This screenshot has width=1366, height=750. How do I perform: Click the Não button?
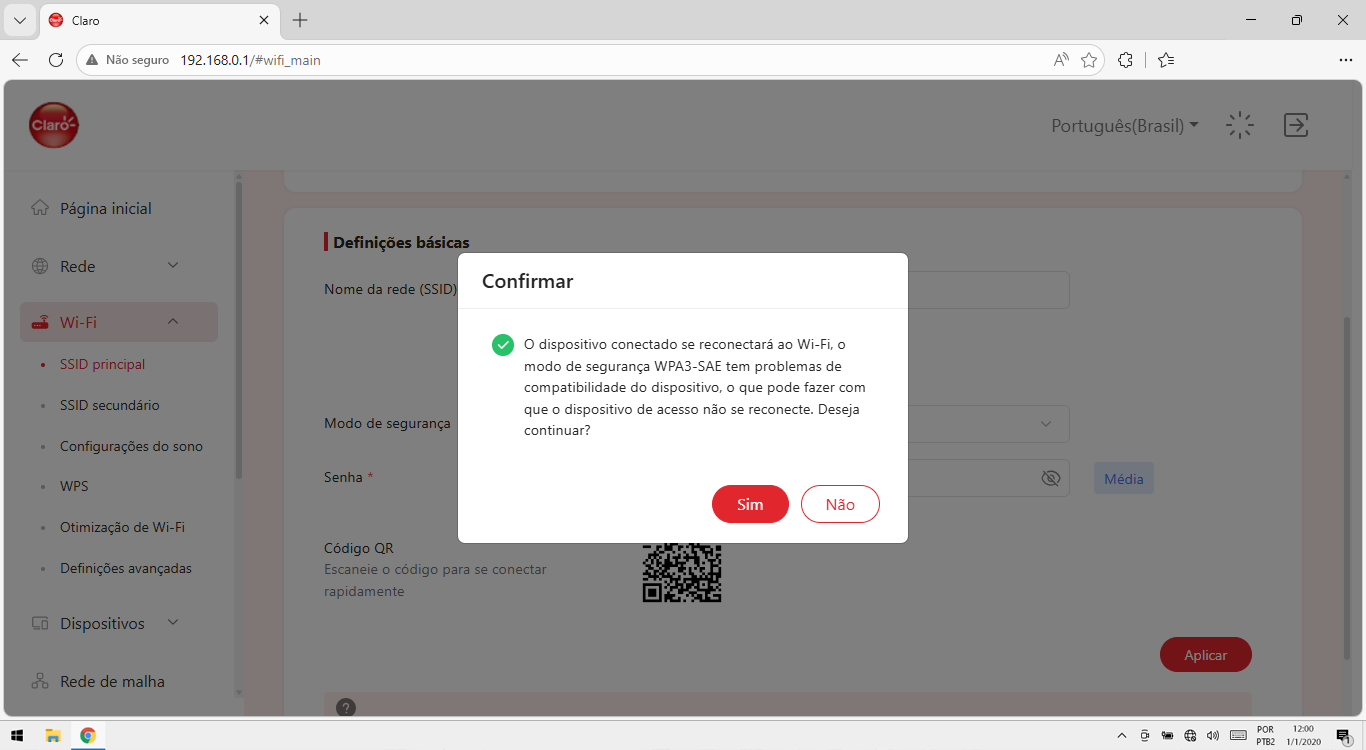point(840,504)
